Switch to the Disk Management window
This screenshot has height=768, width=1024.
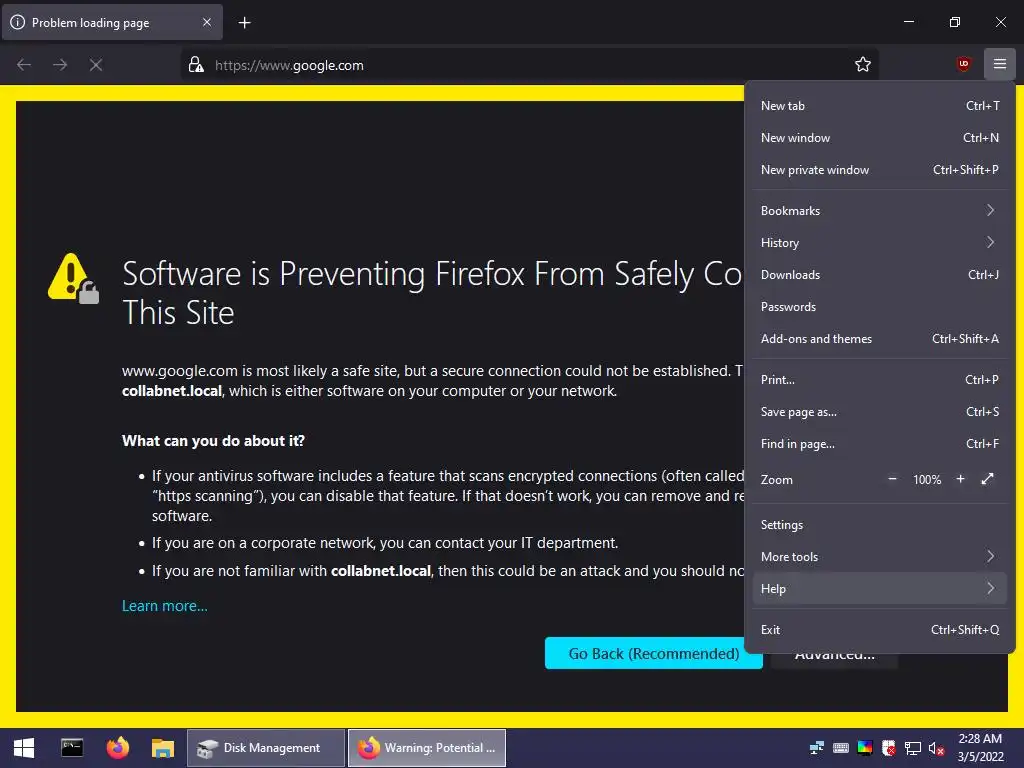(x=266, y=748)
